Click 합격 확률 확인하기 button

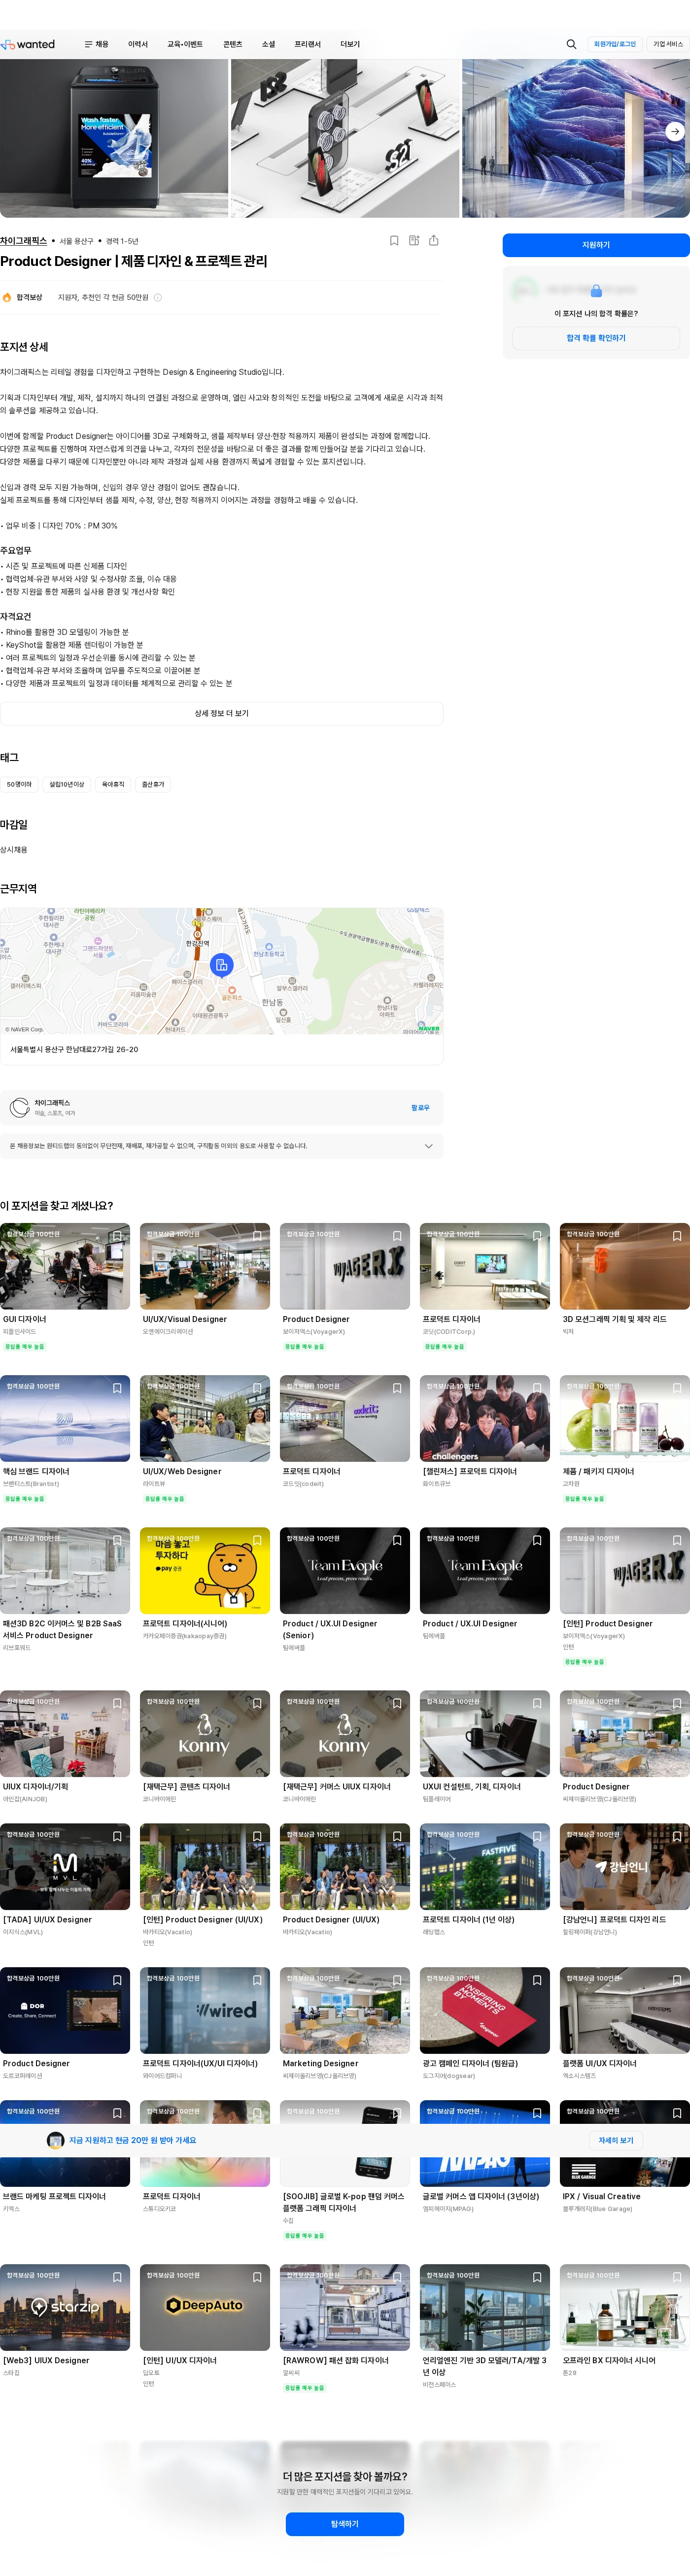point(596,338)
